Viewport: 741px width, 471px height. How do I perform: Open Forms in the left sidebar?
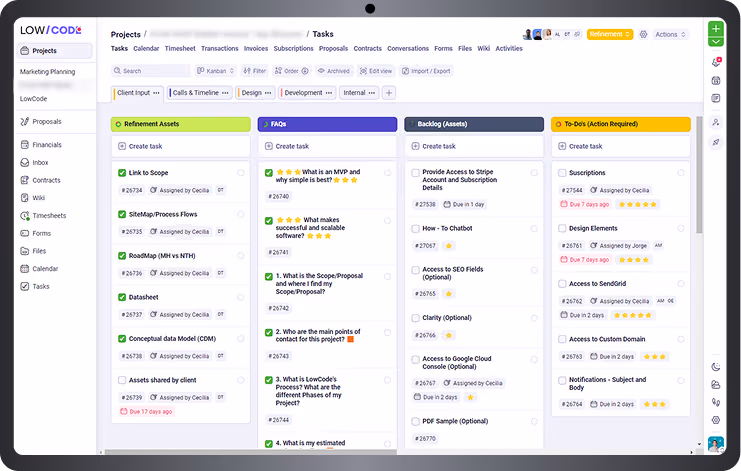coord(35,233)
